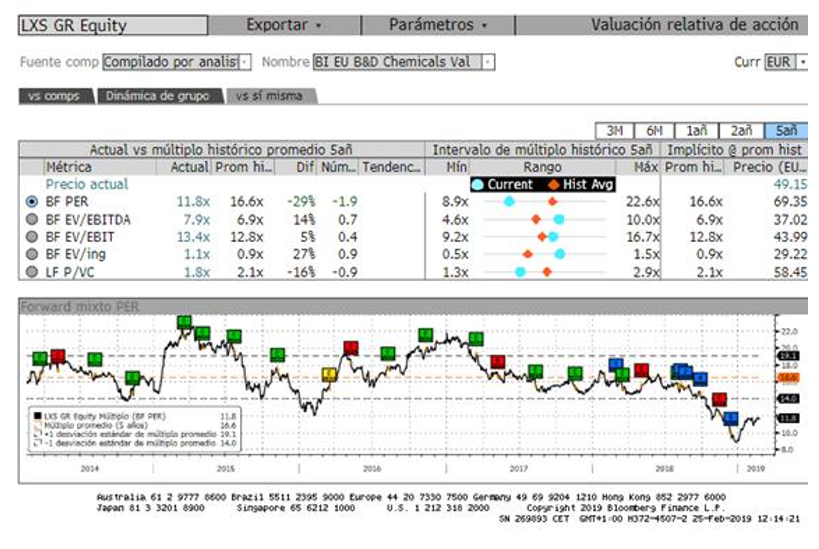Set period to 2añ
Viewport: 819px width, 549px height.
pos(741,131)
